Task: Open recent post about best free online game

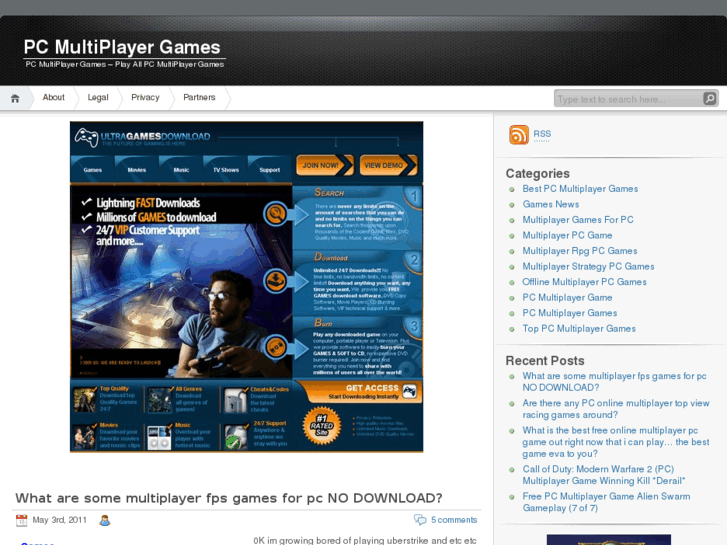Action: click(616, 442)
